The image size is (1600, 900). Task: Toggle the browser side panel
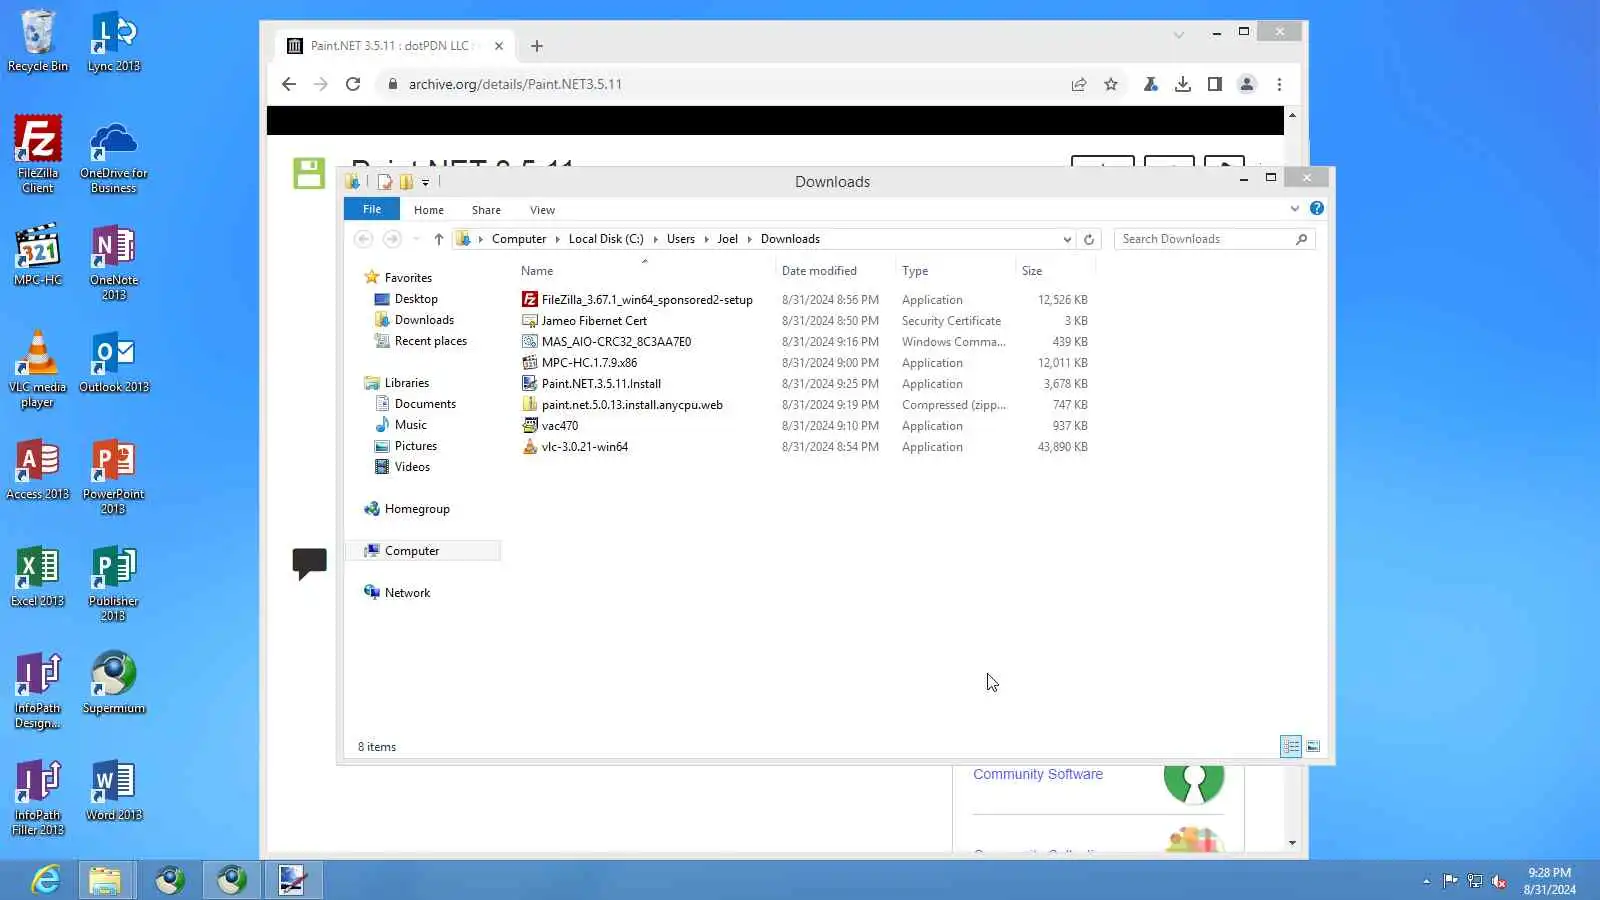click(1215, 84)
